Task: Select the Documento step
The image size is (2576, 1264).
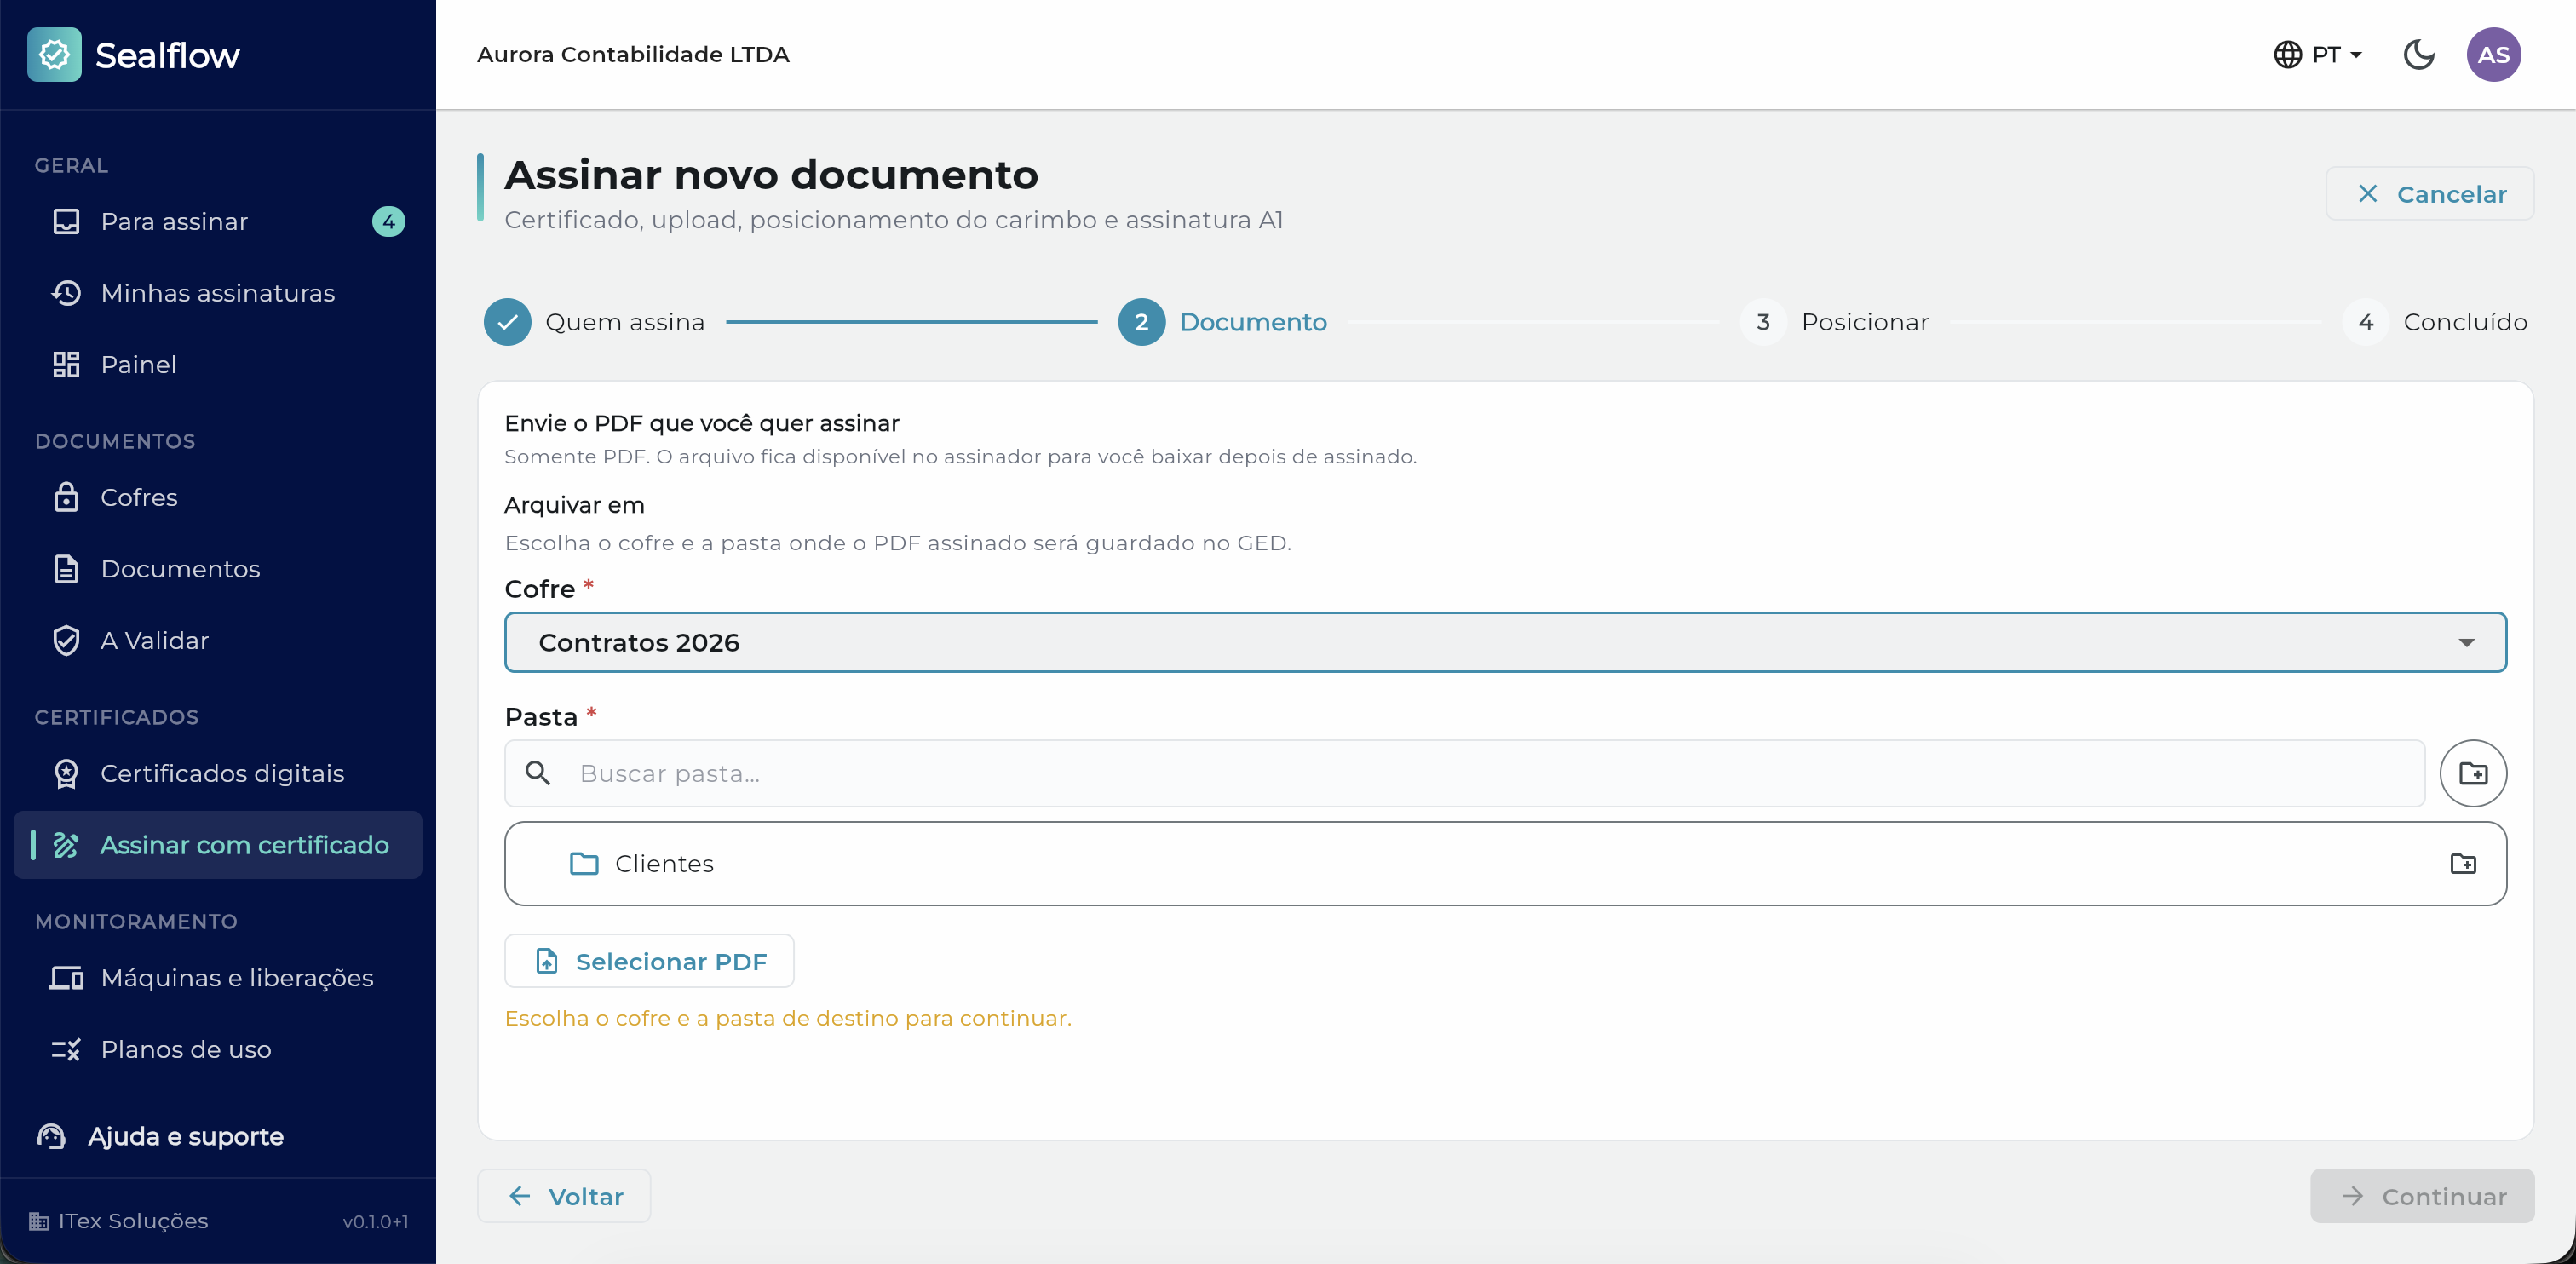Action: 1222,322
